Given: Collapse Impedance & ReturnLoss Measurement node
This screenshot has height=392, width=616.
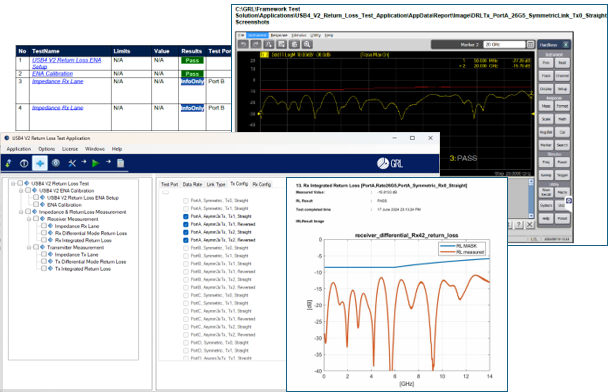Looking at the screenshot, I should 21,212.
